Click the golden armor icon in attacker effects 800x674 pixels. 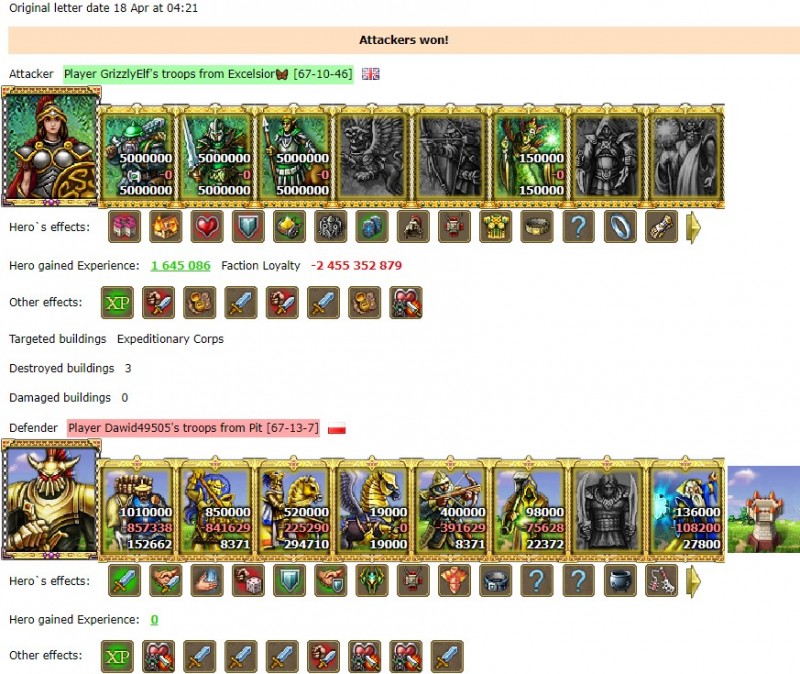click(x=496, y=227)
